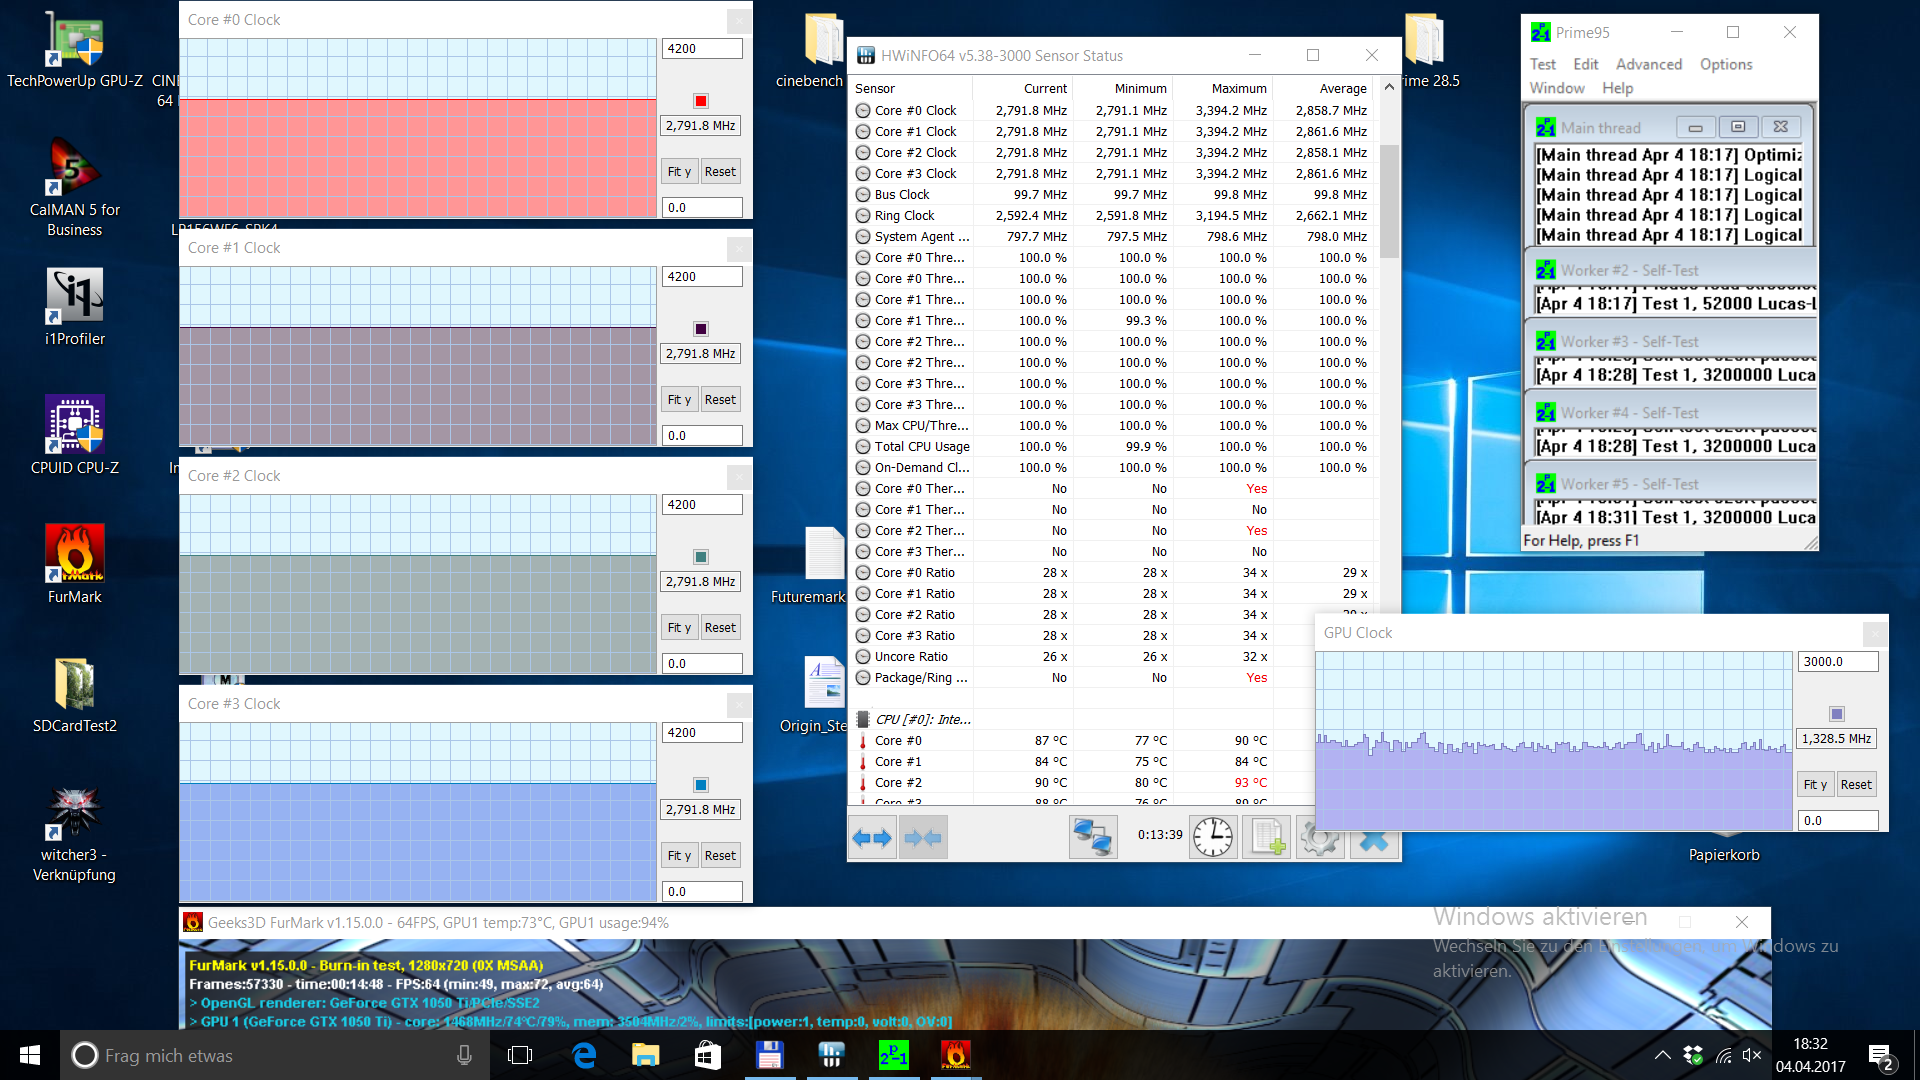The width and height of the screenshot is (1920, 1080).
Task: Open Prime95 Help menu
Action: click(1617, 88)
